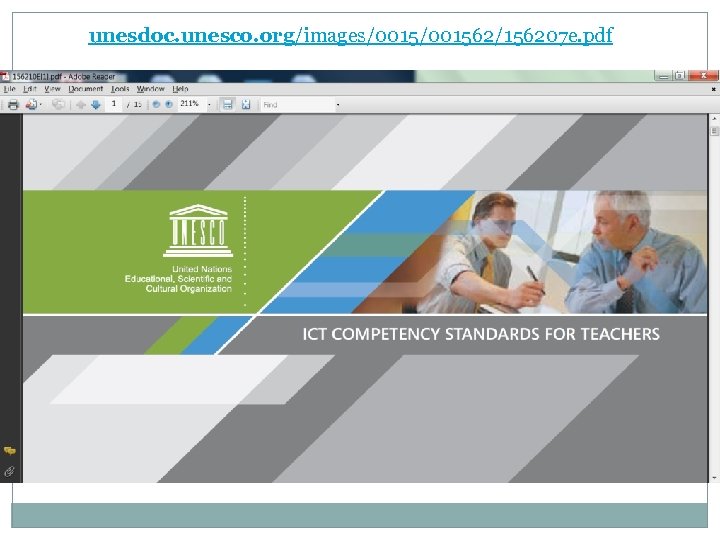Click the title ICT COMPETENCY STANDARDS FOR TEACHERS
This screenshot has width=720, height=540.
click(x=481, y=334)
